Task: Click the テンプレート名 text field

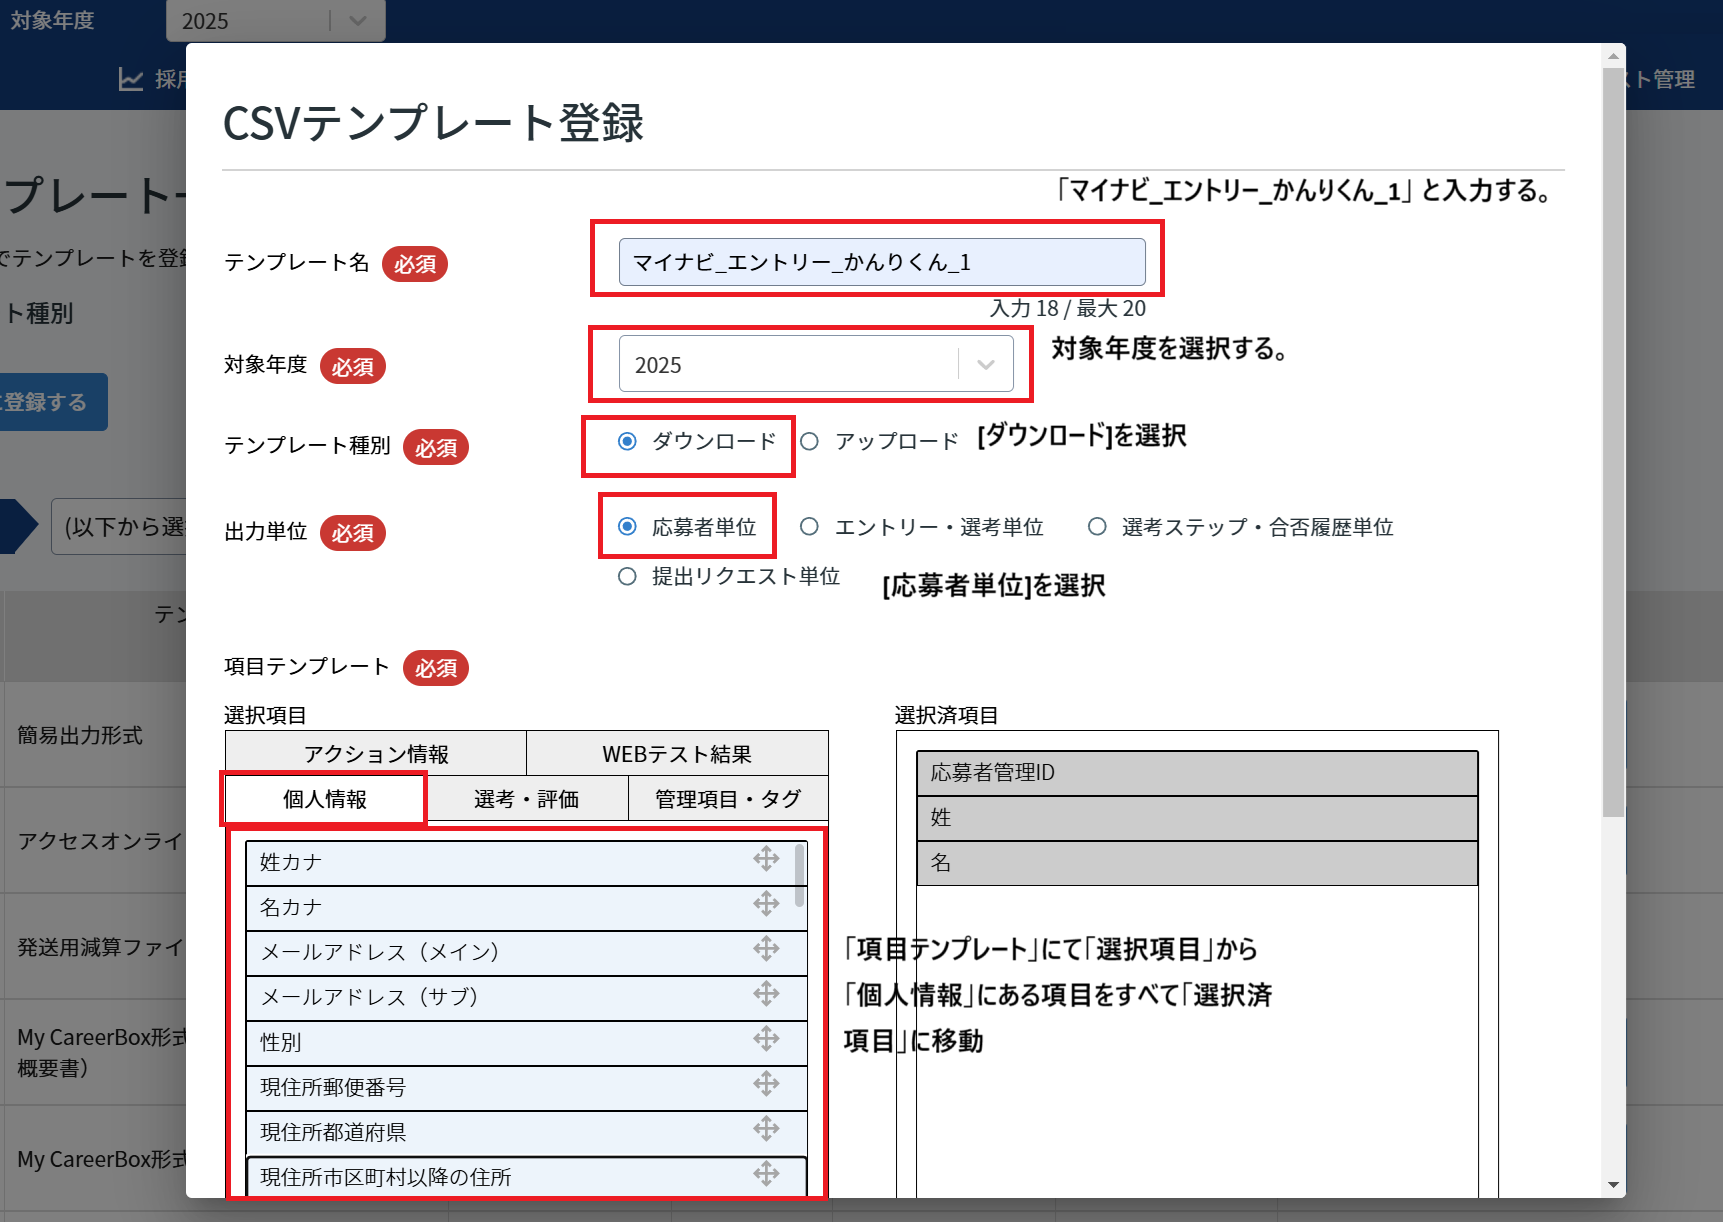Action: (x=881, y=262)
